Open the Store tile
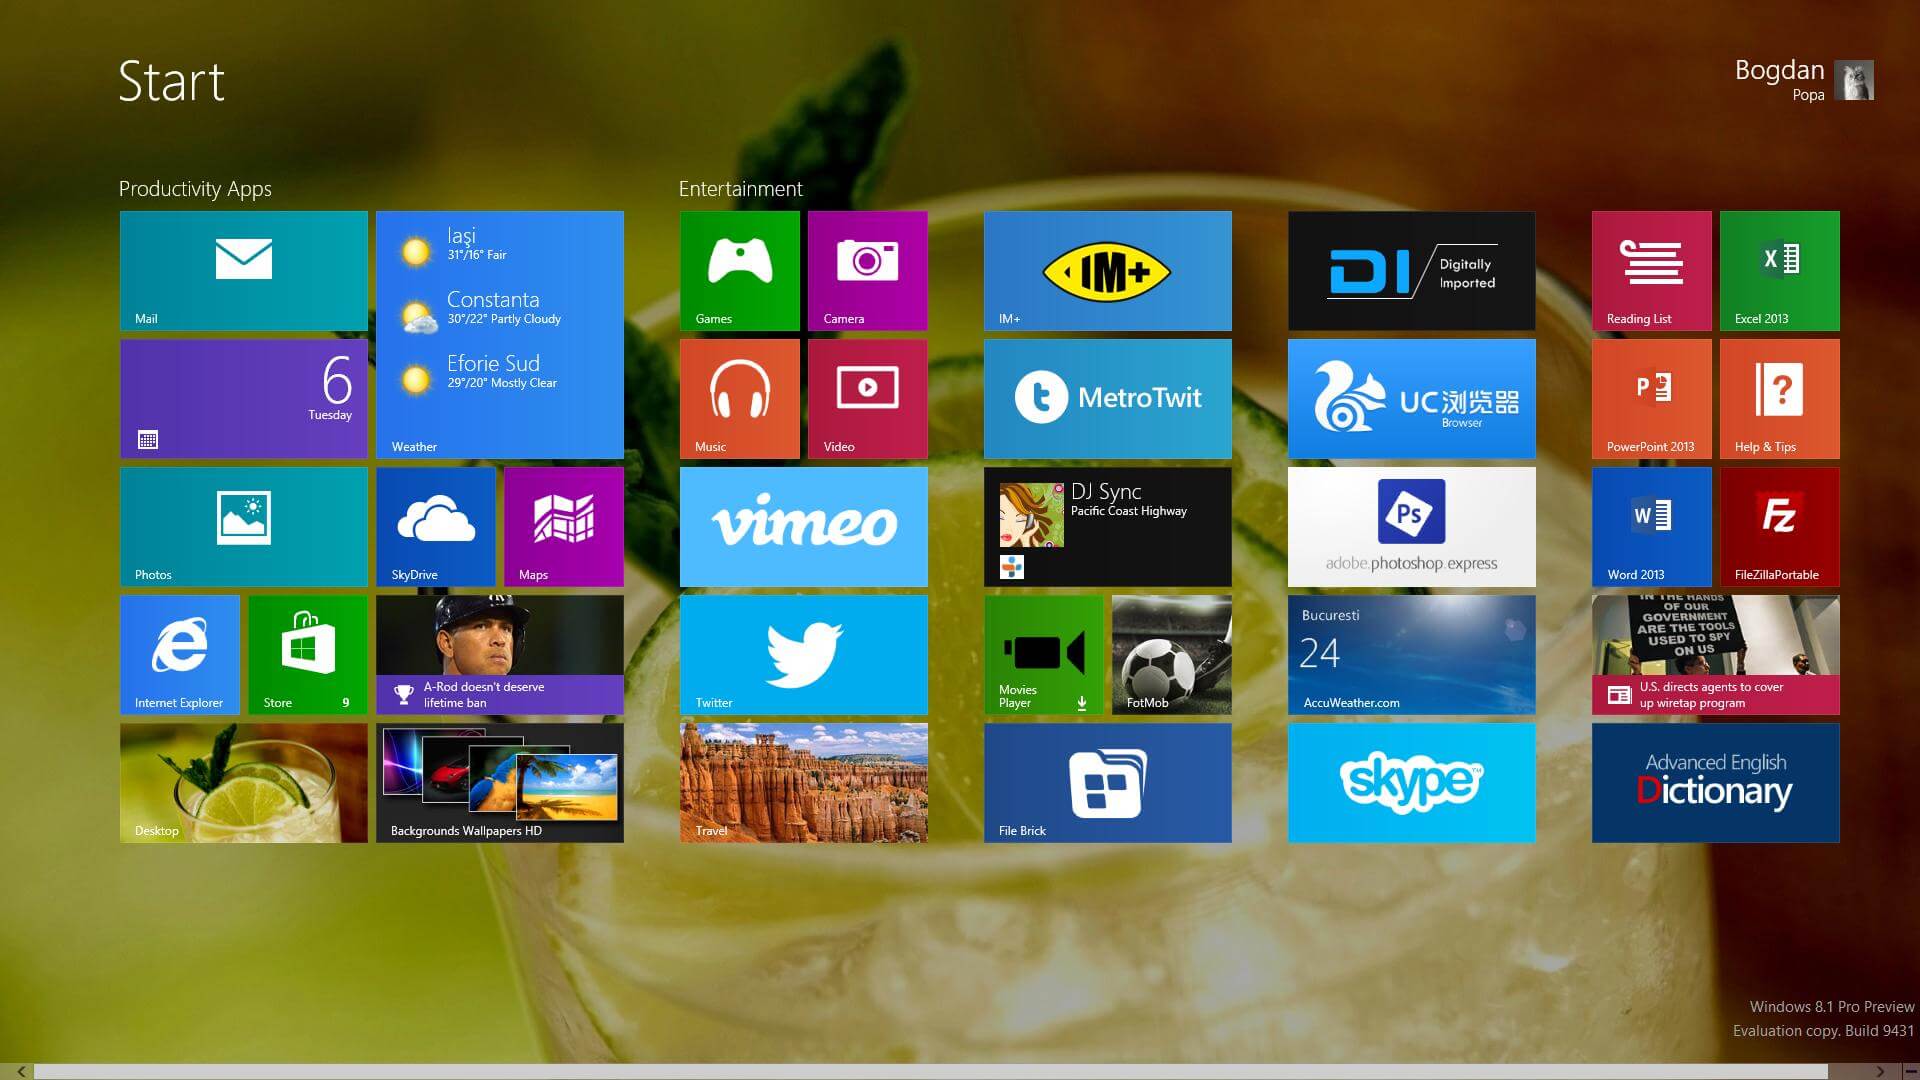This screenshot has width=1920, height=1080. coord(308,655)
